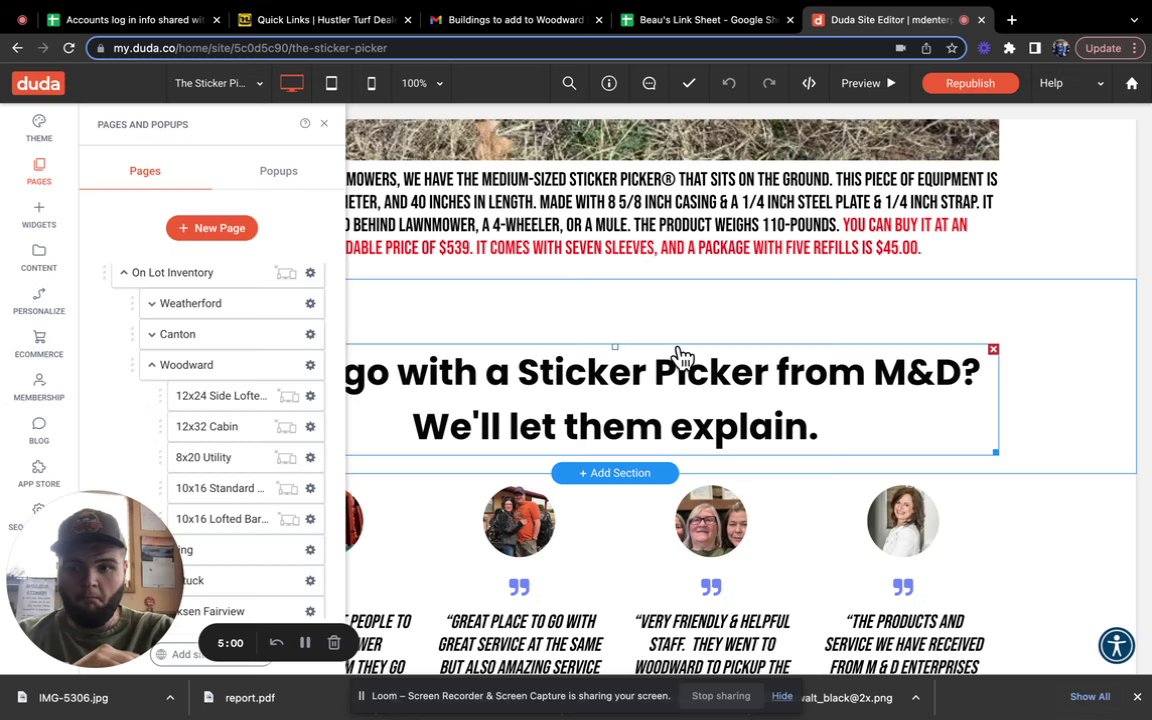This screenshot has width=1152, height=720.
Task: Open the Membership panel
Action: click(39, 387)
